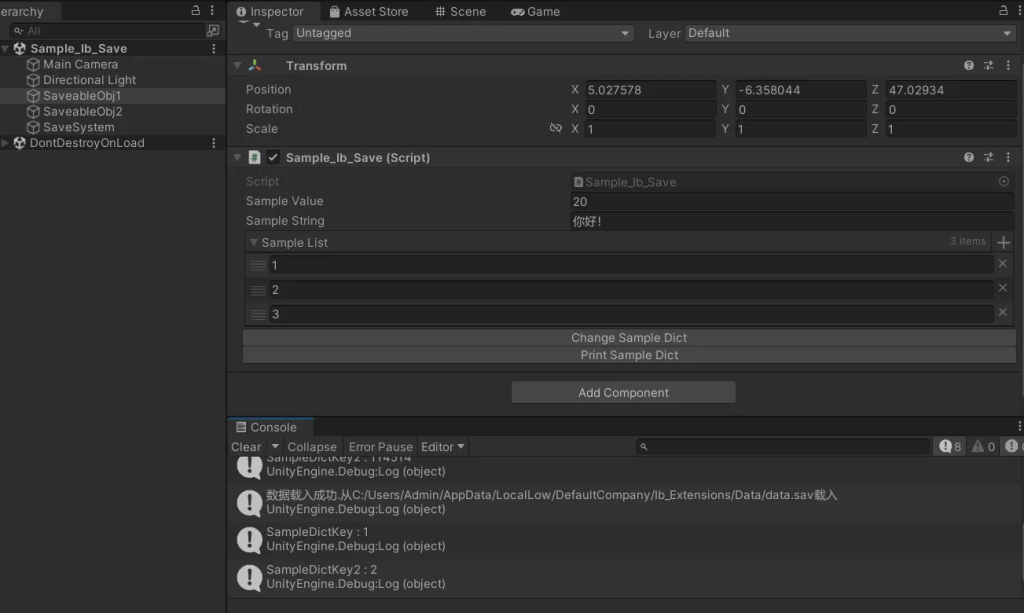Viewport: 1024px width, 613px height.
Task: Toggle constrained proportions link on Scale
Action: pyautogui.click(x=556, y=128)
